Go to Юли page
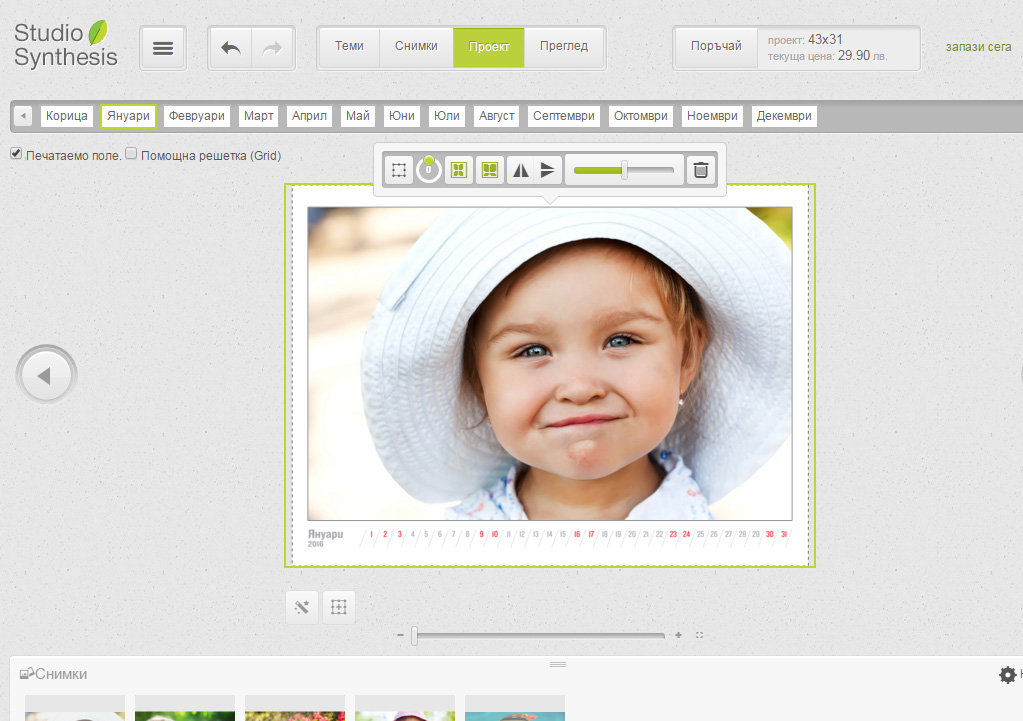The width and height of the screenshot is (1023, 721). point(447,116)
